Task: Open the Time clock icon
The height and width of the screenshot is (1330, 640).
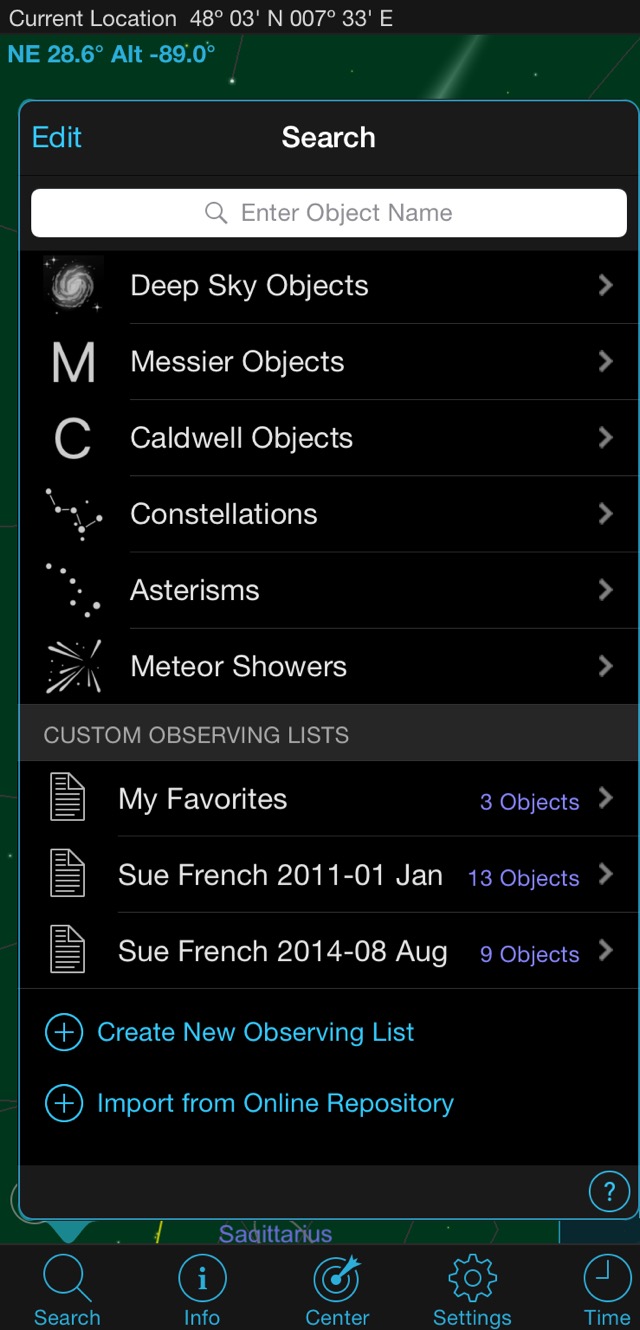Action: tap(607, 1280)
